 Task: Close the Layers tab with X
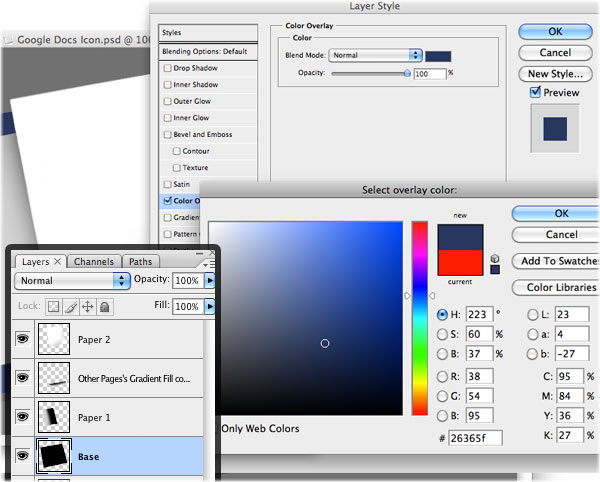[57, 261]
